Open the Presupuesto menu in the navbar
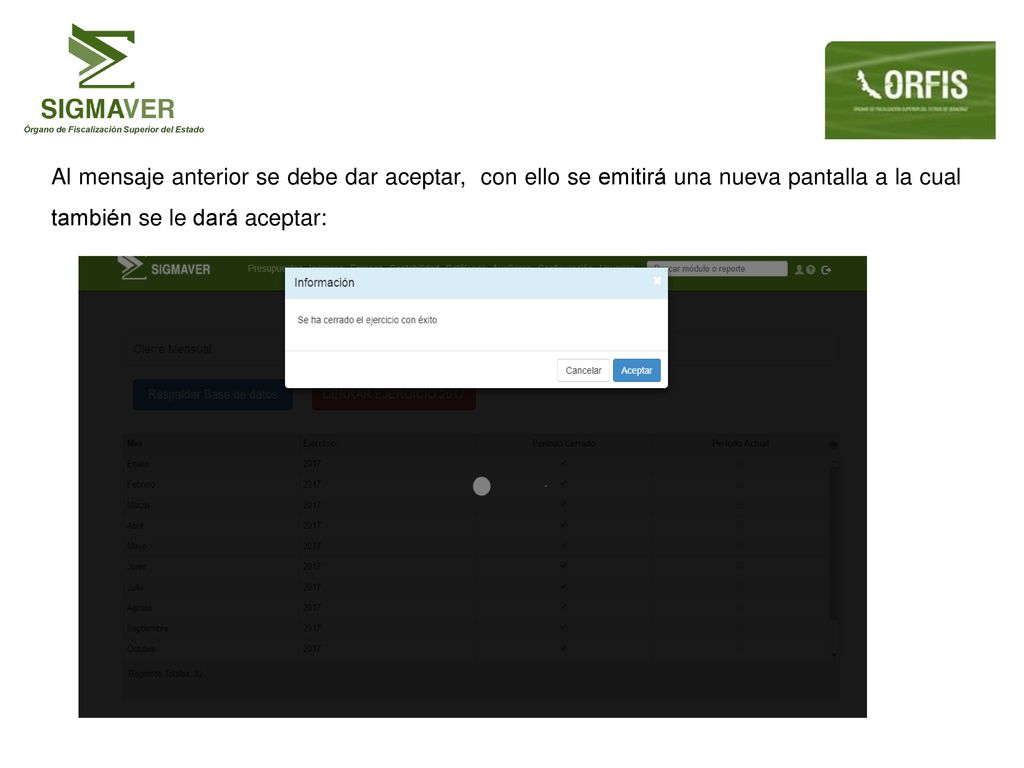Screen dimensions: 1024x768 click(x=266, y=268)
